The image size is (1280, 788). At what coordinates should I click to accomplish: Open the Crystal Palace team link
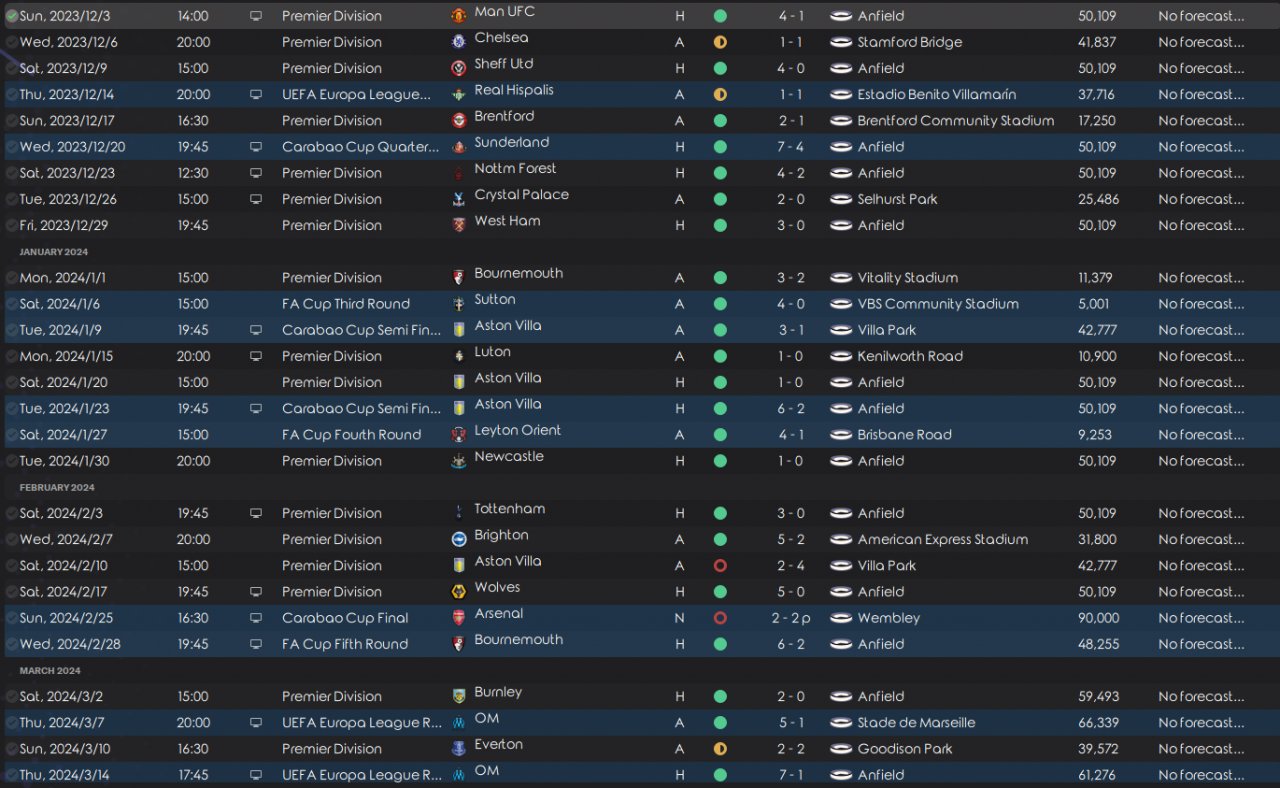point(521,194)
